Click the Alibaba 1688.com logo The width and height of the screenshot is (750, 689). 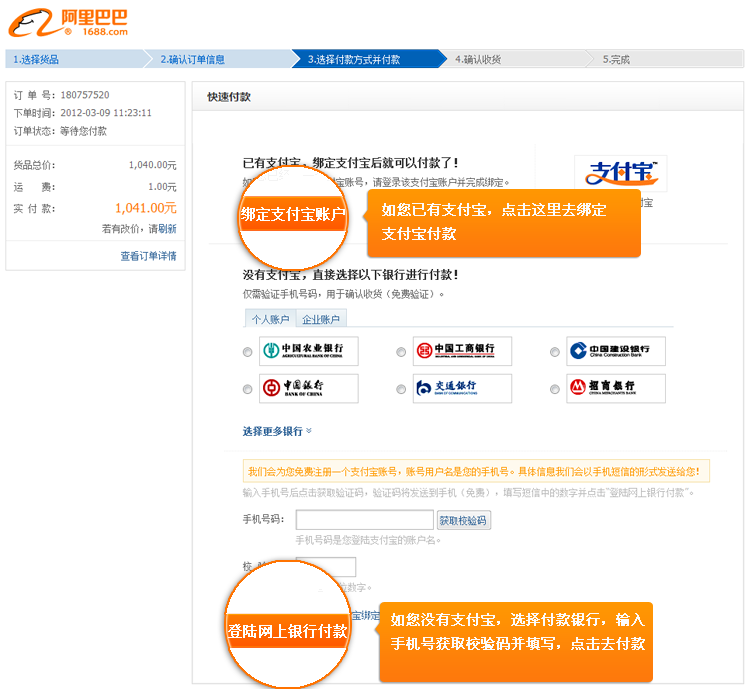click(x=68, y=22)
